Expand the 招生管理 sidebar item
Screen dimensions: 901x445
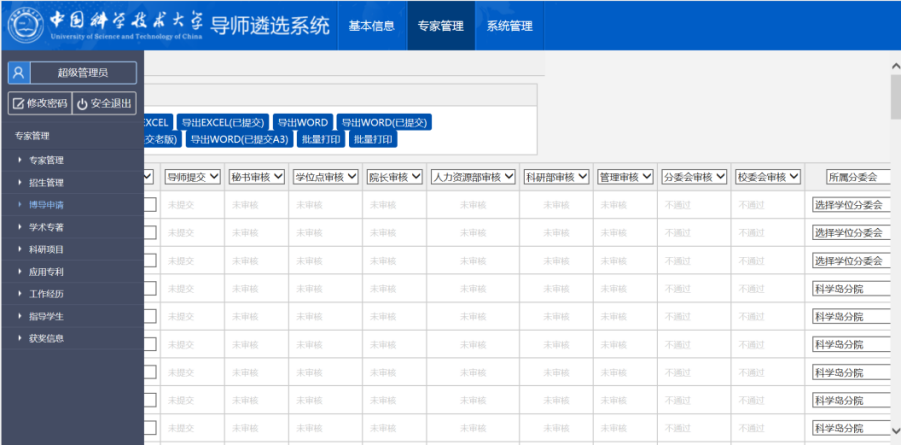coord(46,182)
